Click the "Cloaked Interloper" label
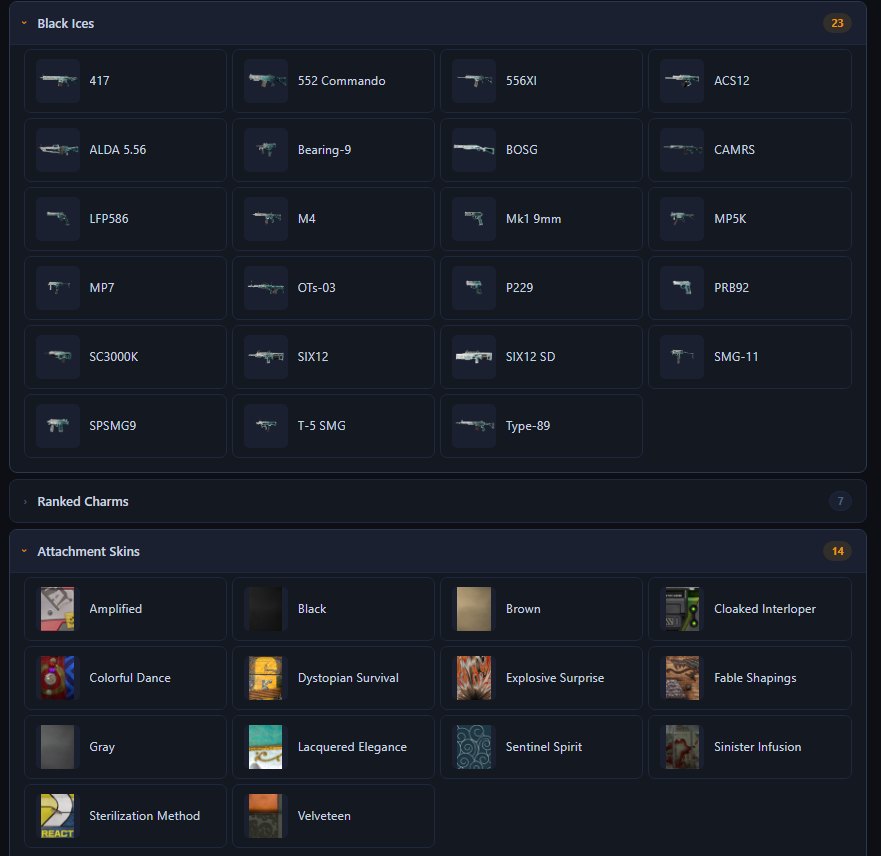This screenshot has width=881, height=856. pyautogui.click(x=765, y=609)
